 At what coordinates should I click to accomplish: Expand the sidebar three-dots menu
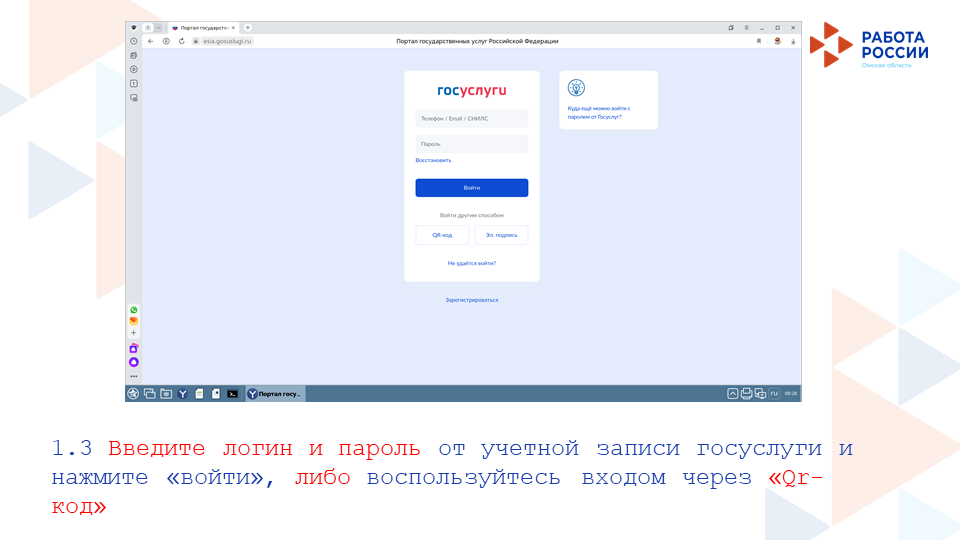pos(134,376)
